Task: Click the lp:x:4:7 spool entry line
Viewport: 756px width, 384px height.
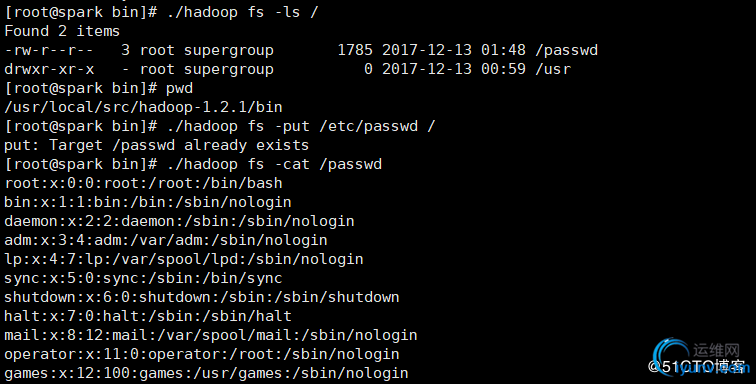Action: click(x=184, y=259)
